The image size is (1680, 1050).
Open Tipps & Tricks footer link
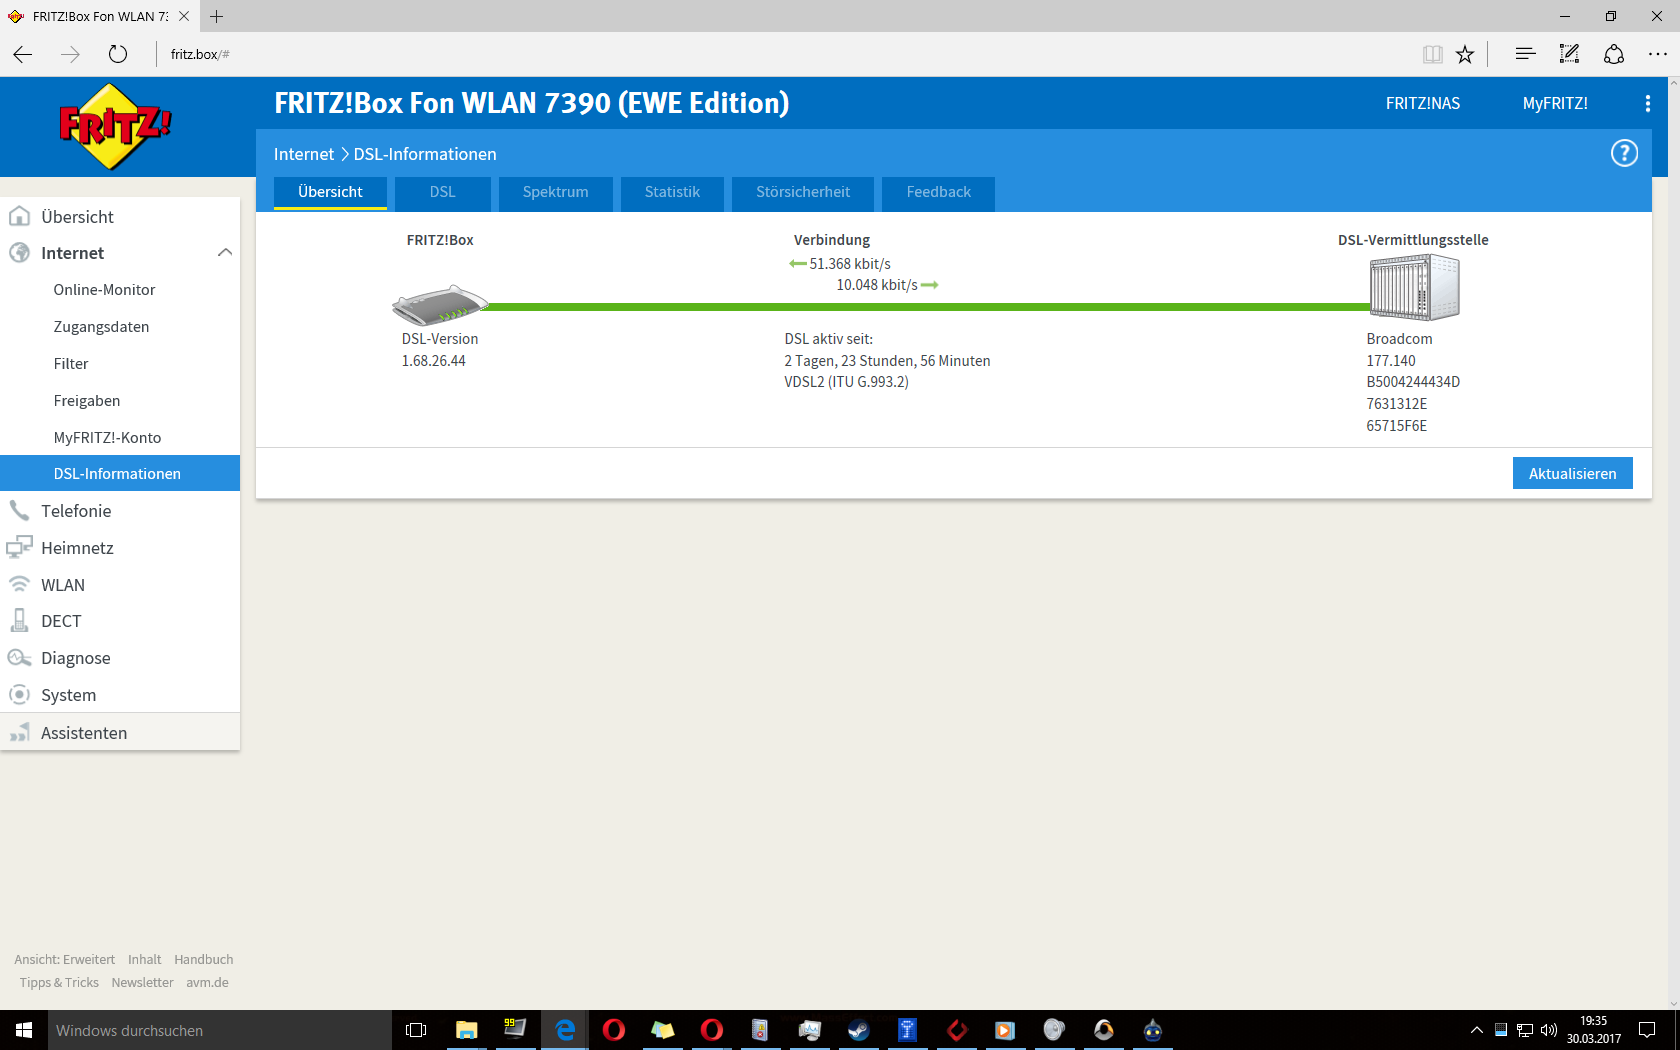[59, 982]
